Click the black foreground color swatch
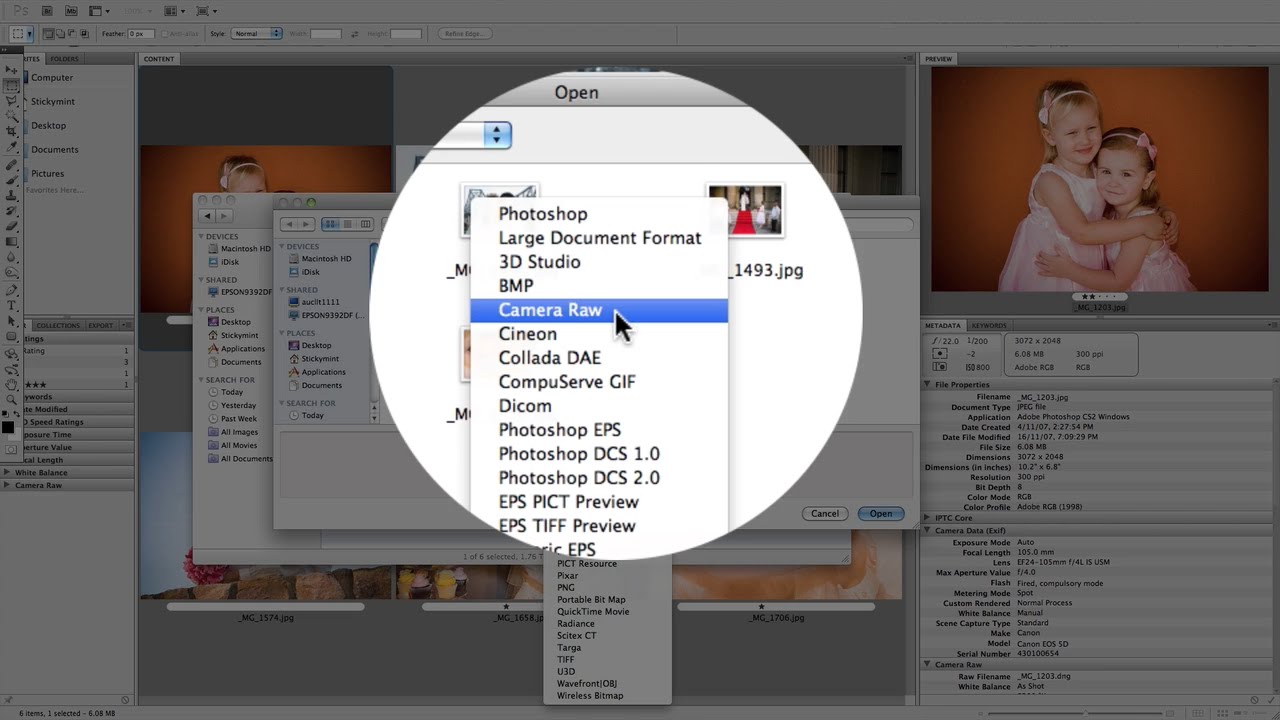The width and height of the screenshot is (1280, 720). (x=7, y=427)
